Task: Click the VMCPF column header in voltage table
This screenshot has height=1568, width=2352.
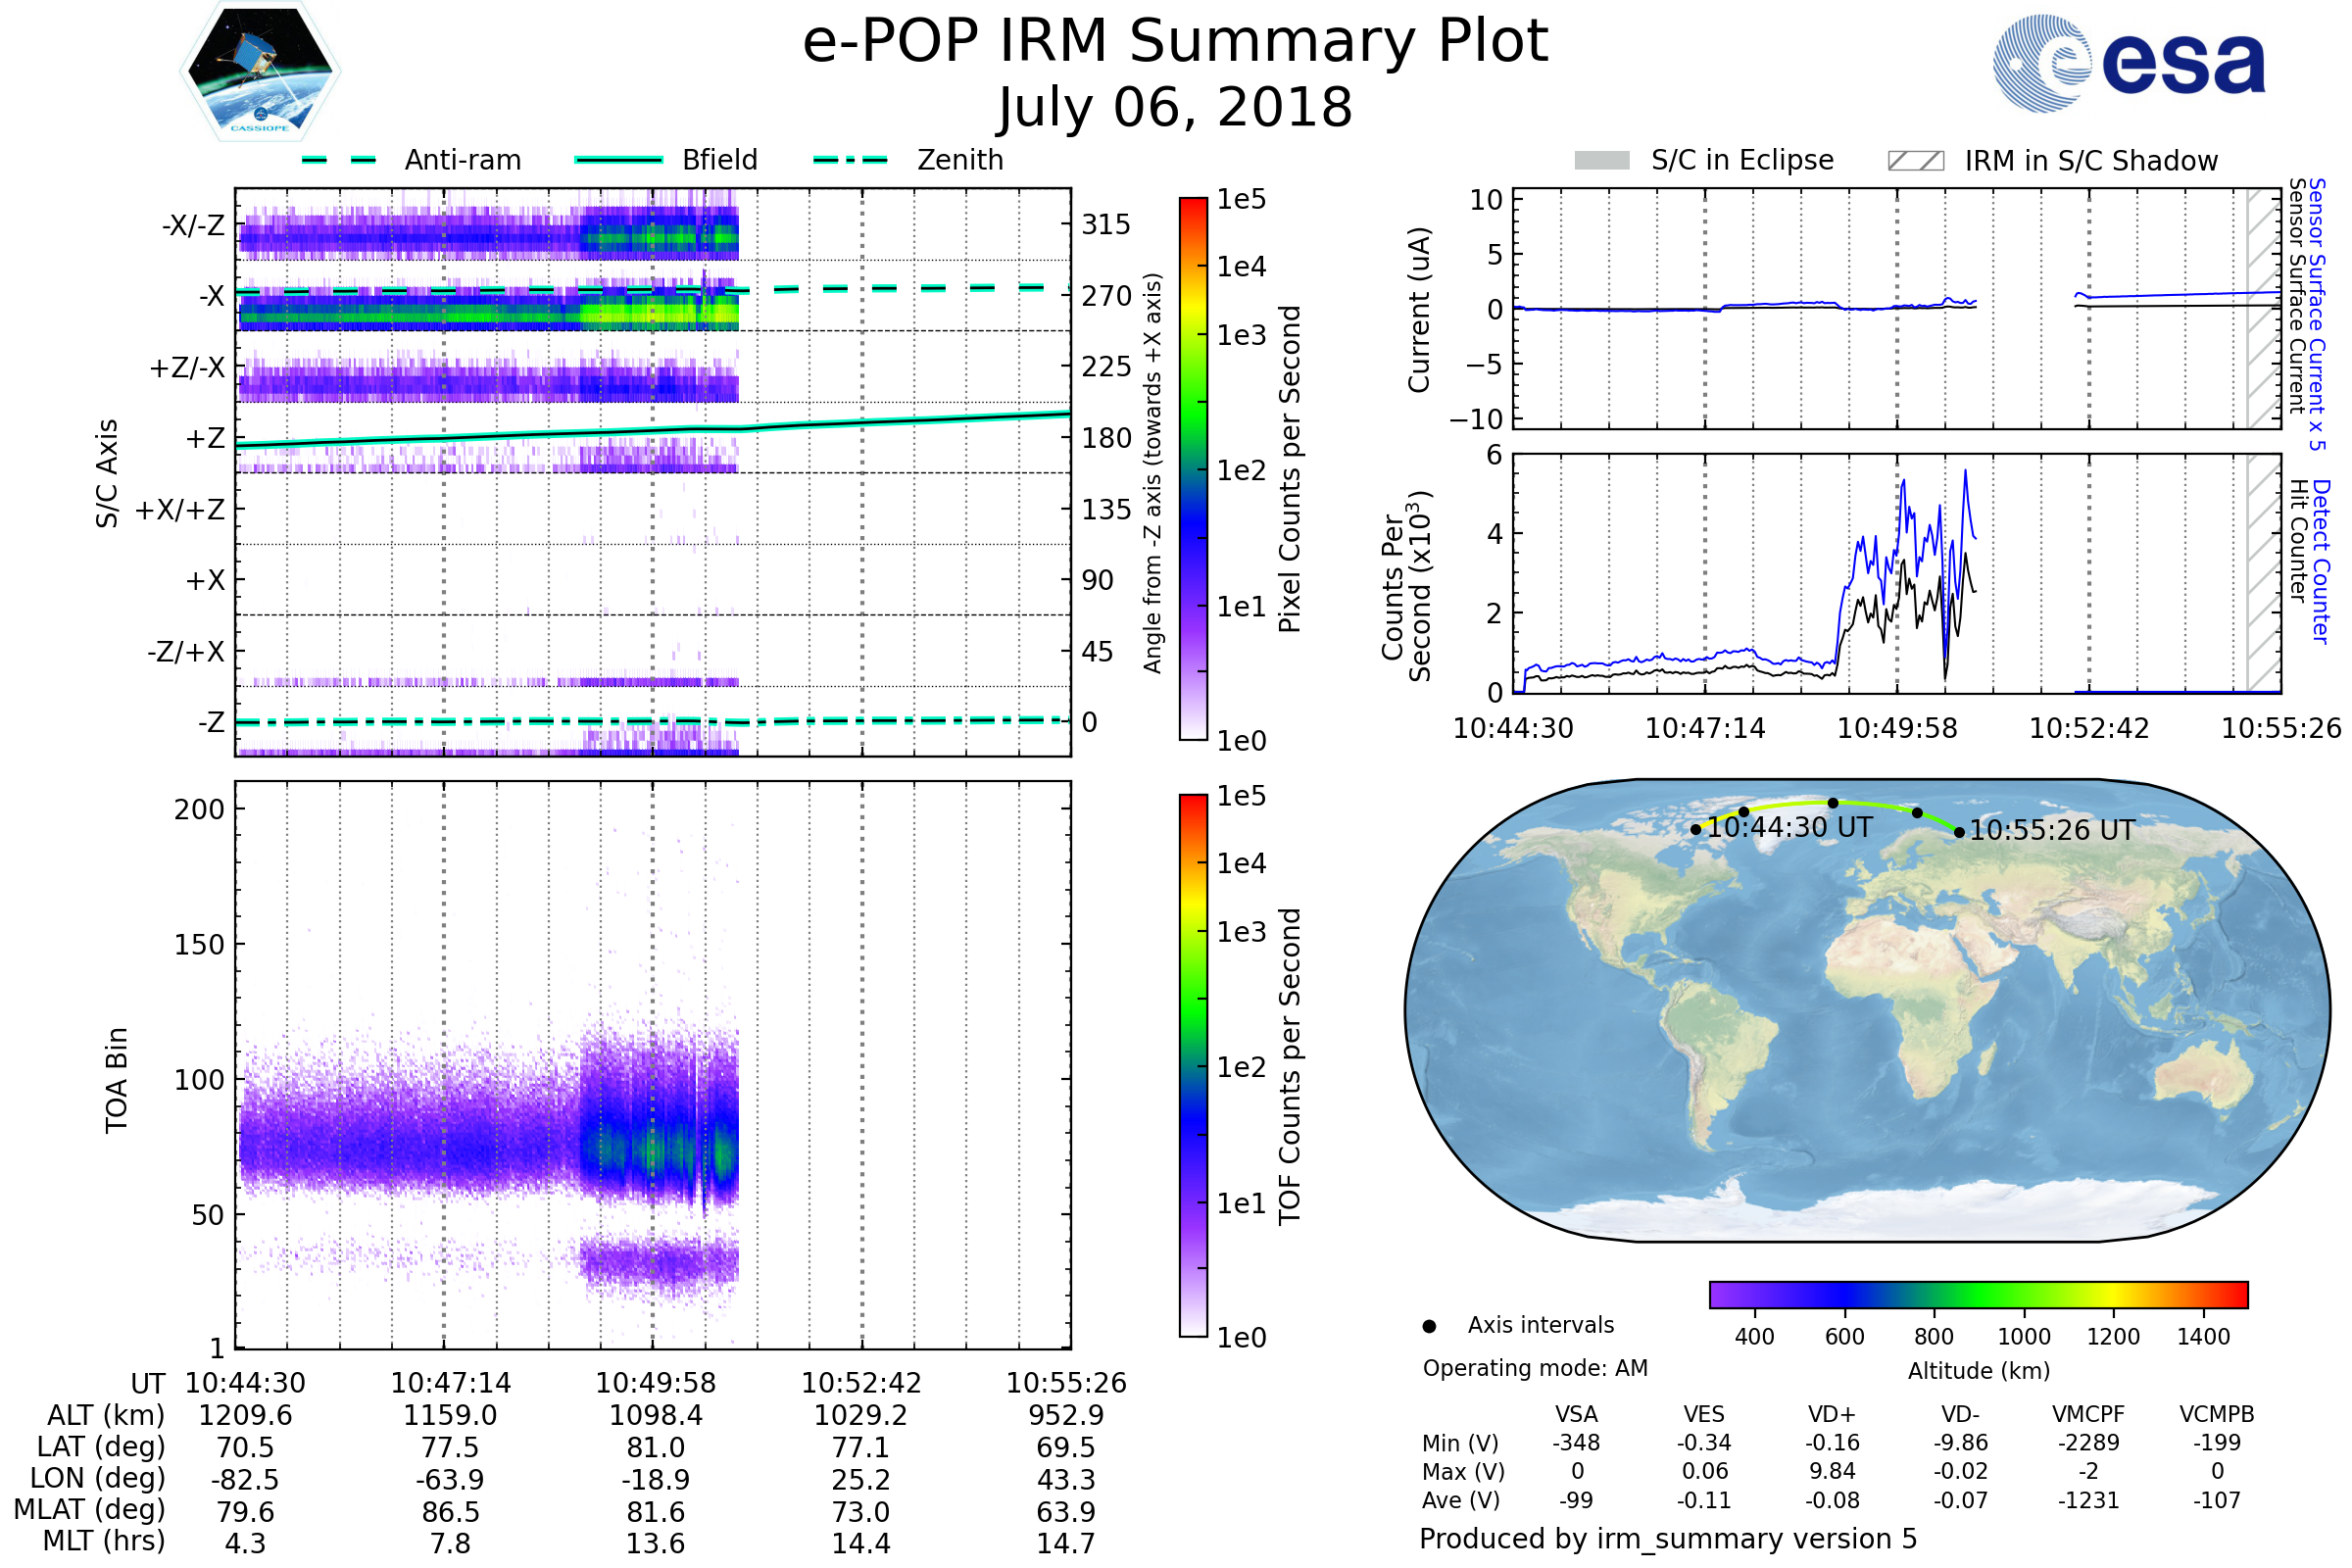Action: [2088, 1414]
